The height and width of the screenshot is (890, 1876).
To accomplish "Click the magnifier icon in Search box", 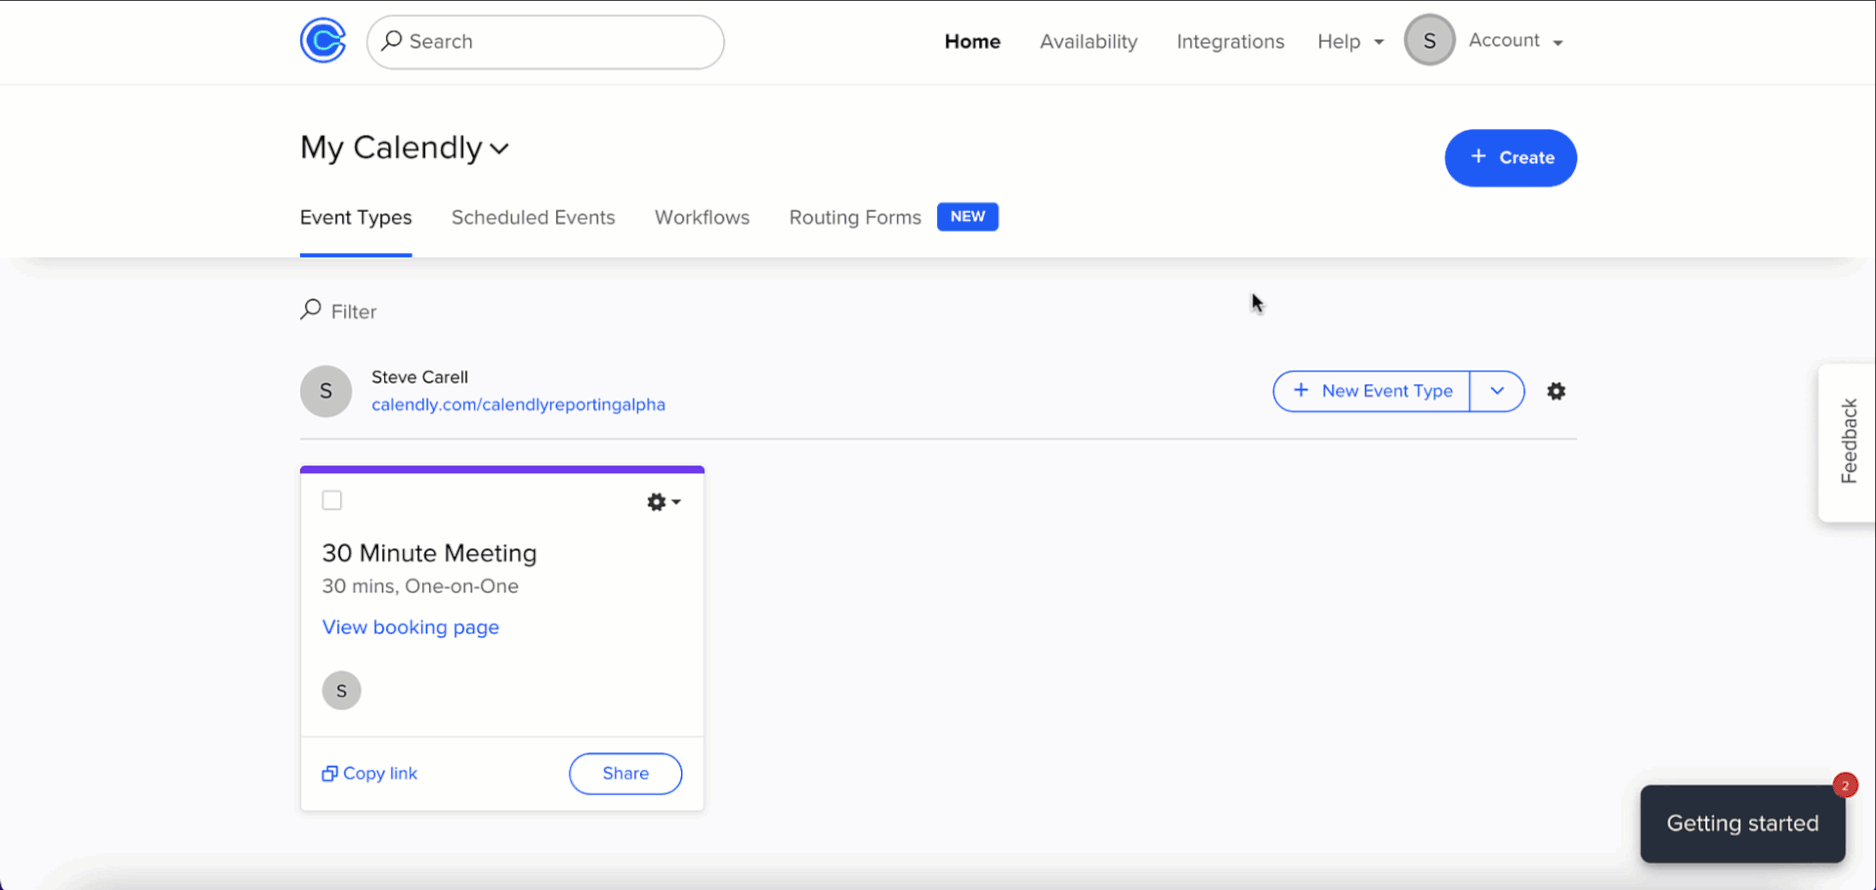I will tap(391, 41).
